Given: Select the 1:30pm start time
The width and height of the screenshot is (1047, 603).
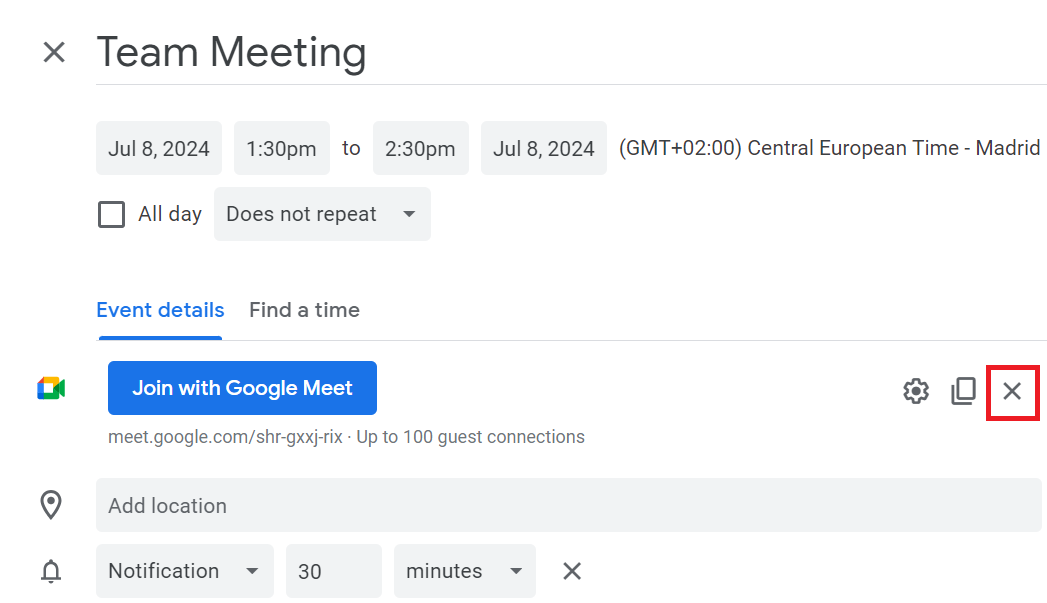Looking at the screenshot, I should coord(281,149).
